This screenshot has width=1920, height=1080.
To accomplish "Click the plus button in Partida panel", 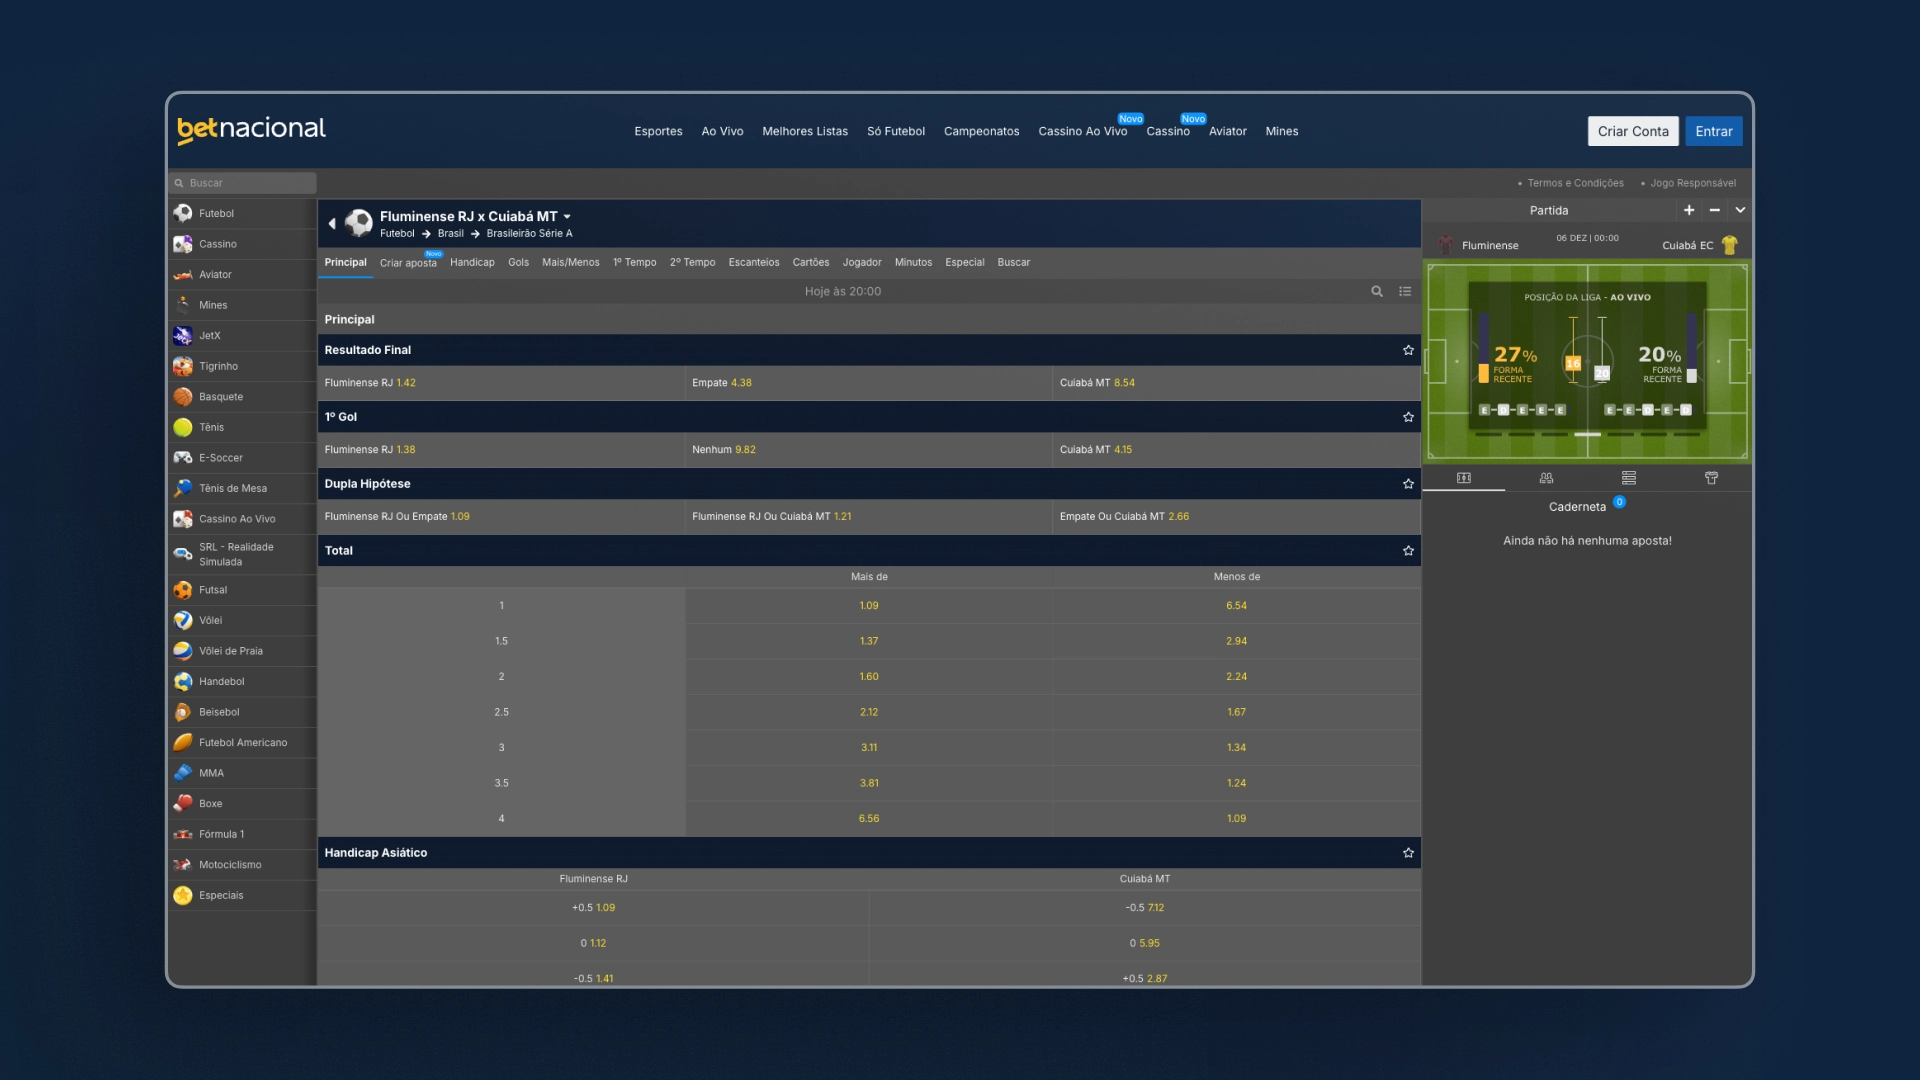I will coord(1689,210).
